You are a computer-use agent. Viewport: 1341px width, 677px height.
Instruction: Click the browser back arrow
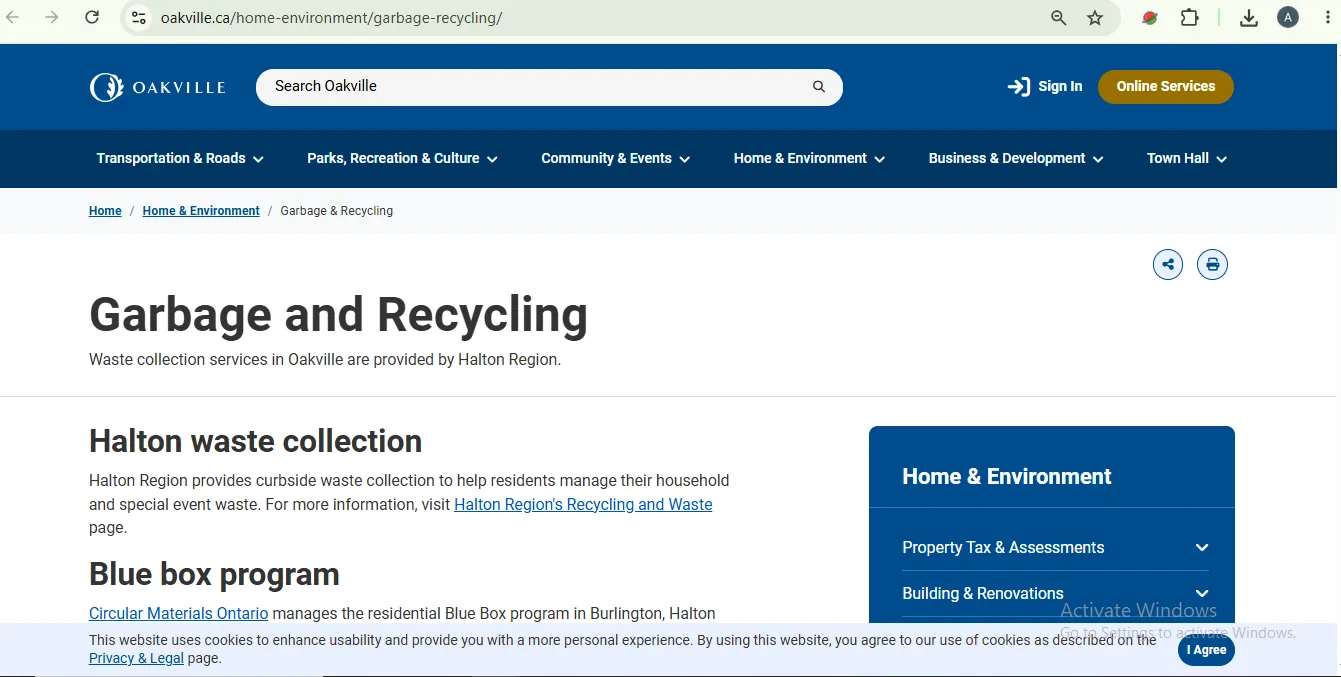click(13, 18)
